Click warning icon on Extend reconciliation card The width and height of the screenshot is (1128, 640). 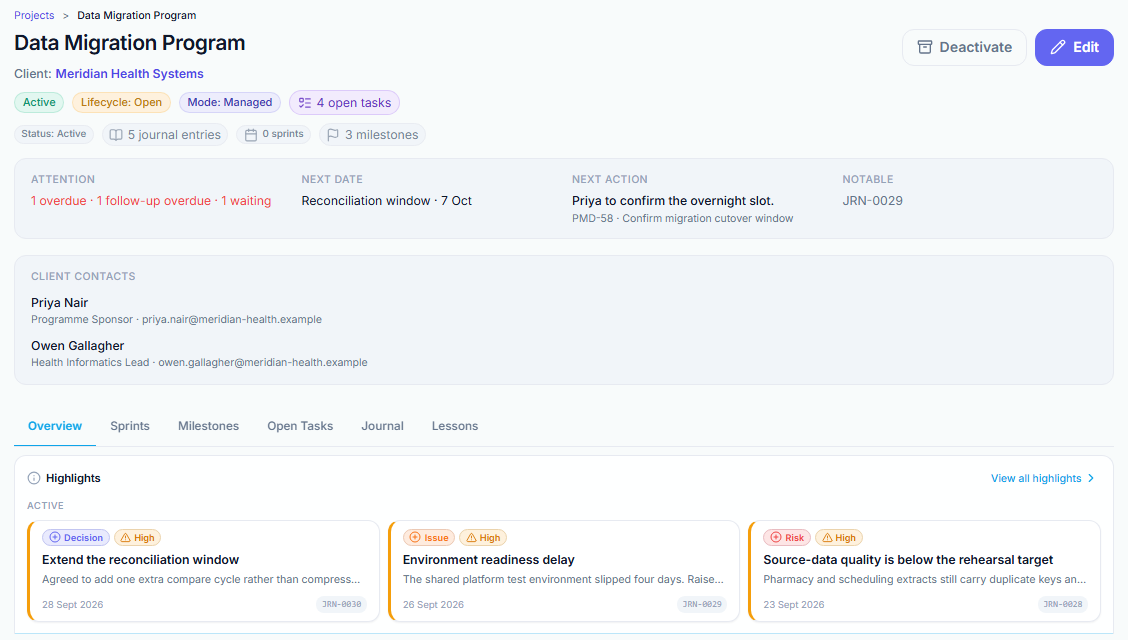[x=125, y=538]
